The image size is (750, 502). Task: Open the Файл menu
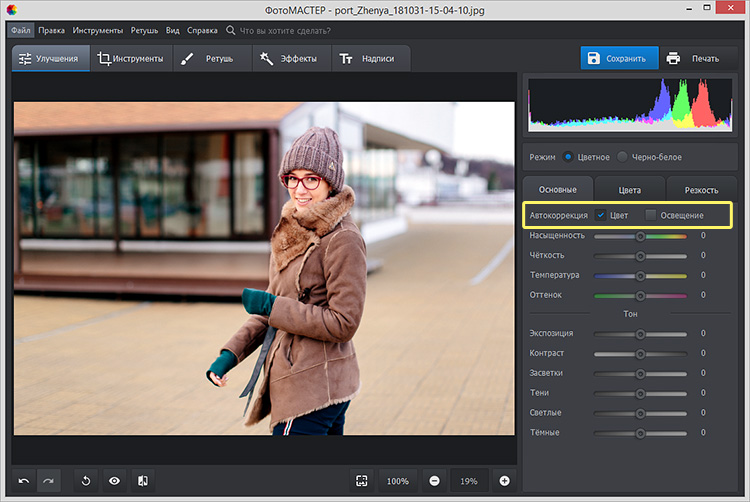tap(20, 31)
